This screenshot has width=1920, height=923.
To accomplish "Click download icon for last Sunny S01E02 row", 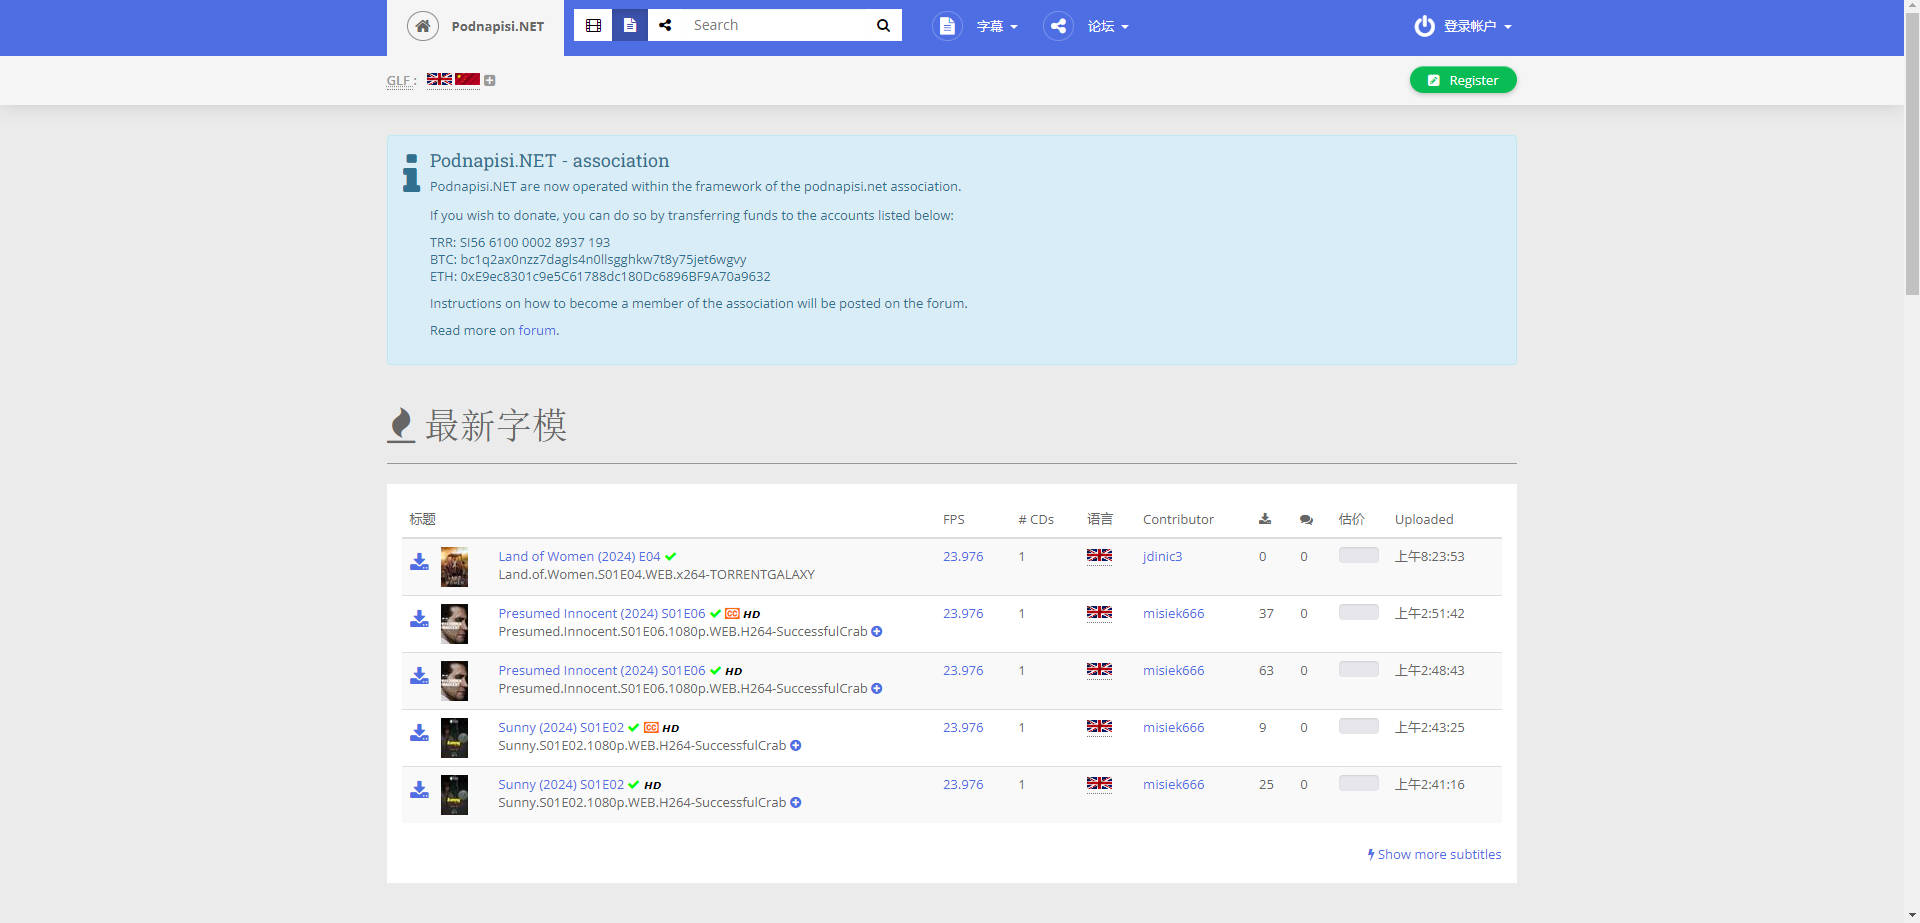I will pos(419,790).
